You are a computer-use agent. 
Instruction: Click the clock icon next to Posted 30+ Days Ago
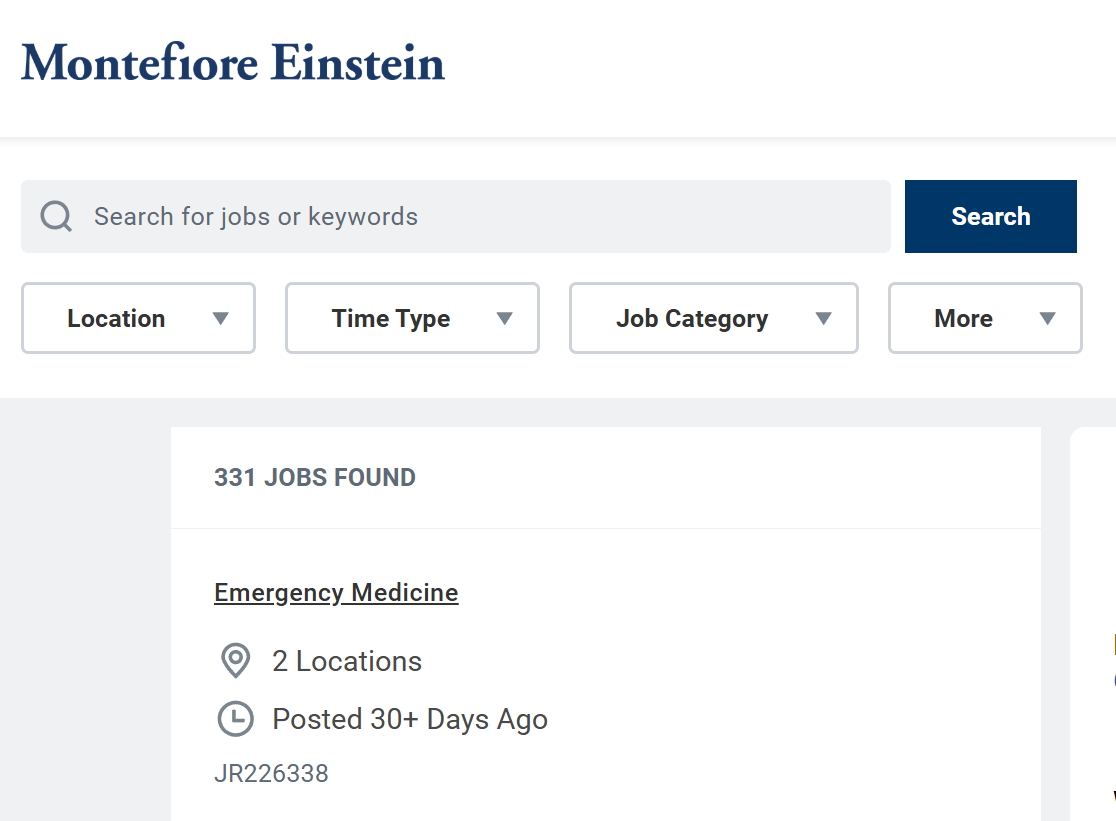[235, 719]
